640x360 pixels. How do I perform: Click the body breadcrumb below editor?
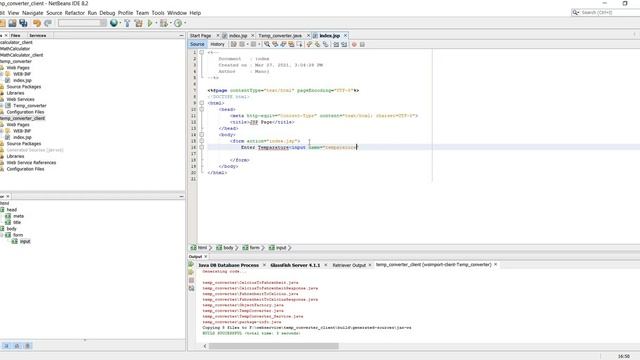tap(228, 248)
